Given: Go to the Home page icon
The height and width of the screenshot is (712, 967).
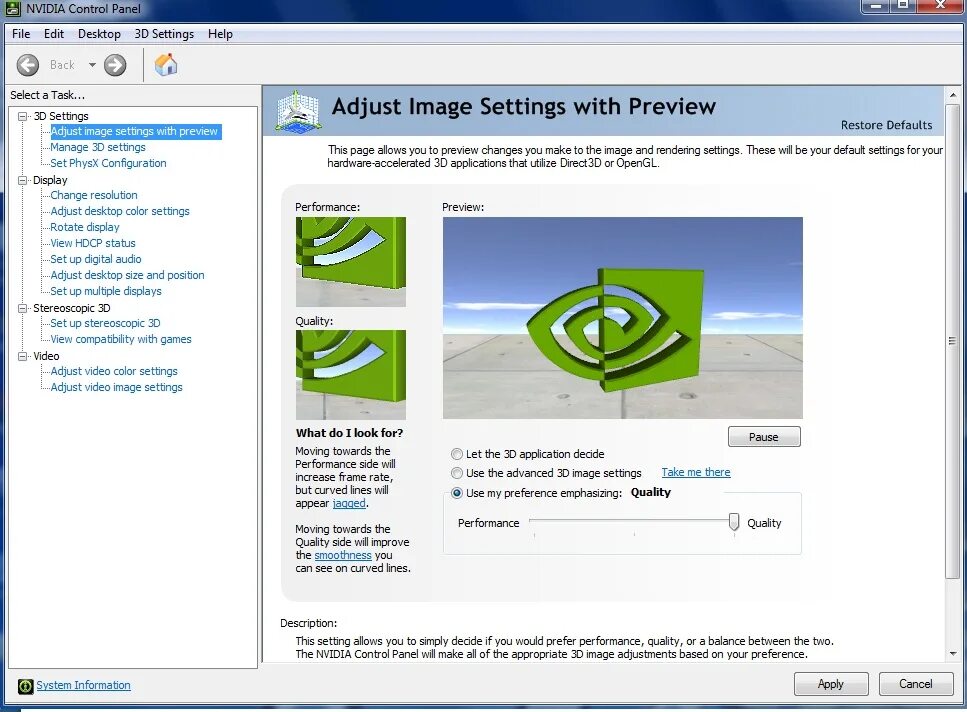Looking at the screenshot, I should pos(166,64).
